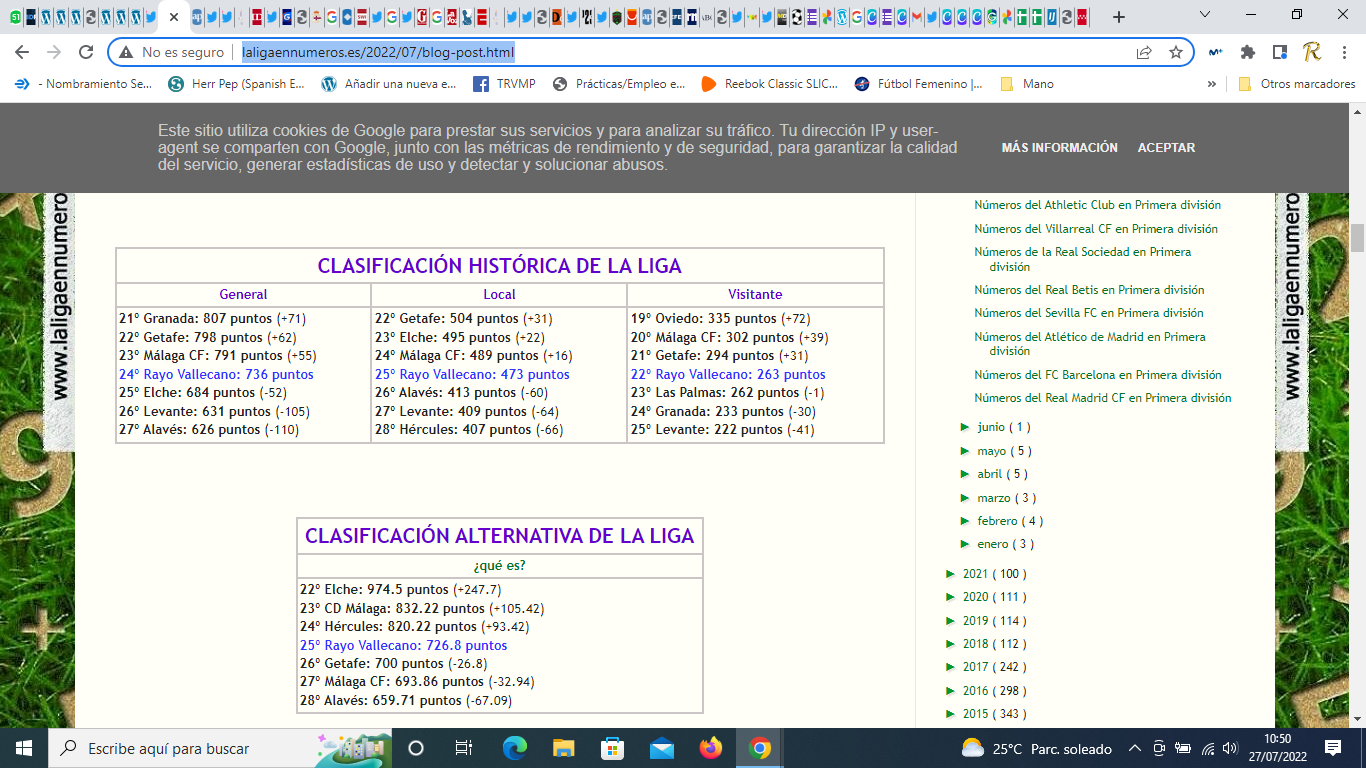Viewport: 1366px width, 768px height.
Task: Open the Otros marcadores folder
Action: coord(1297,84)
